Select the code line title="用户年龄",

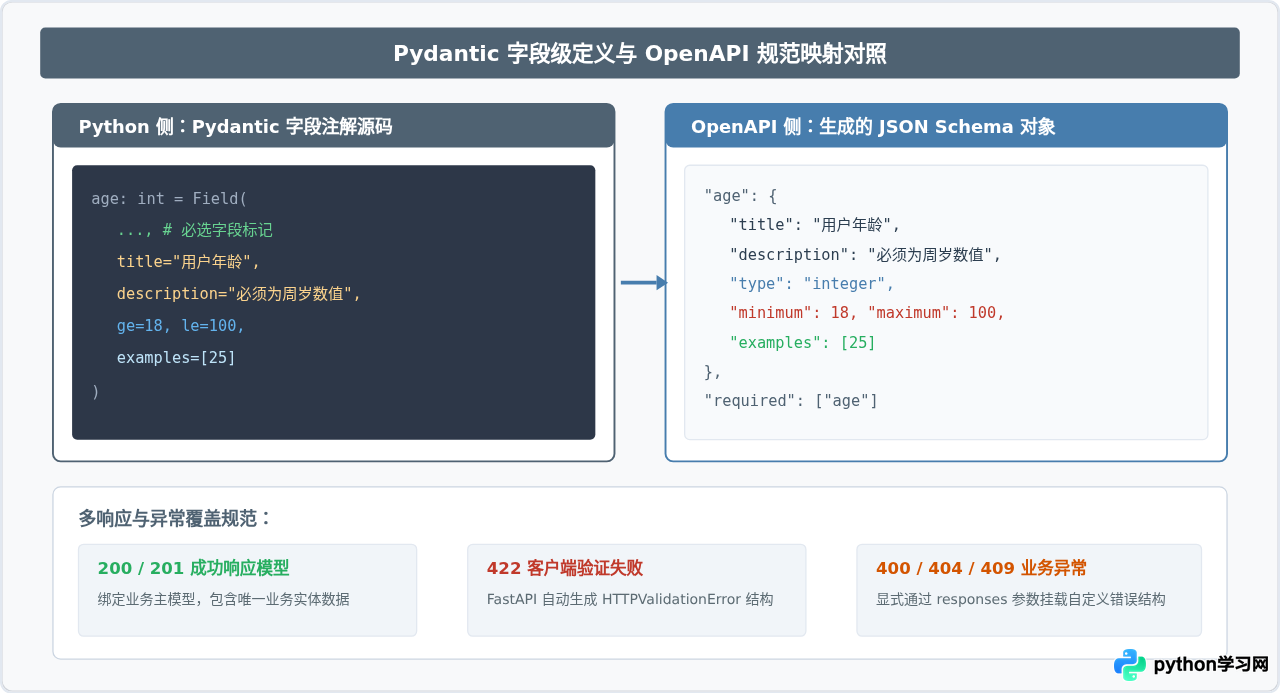tap(188, 263)
